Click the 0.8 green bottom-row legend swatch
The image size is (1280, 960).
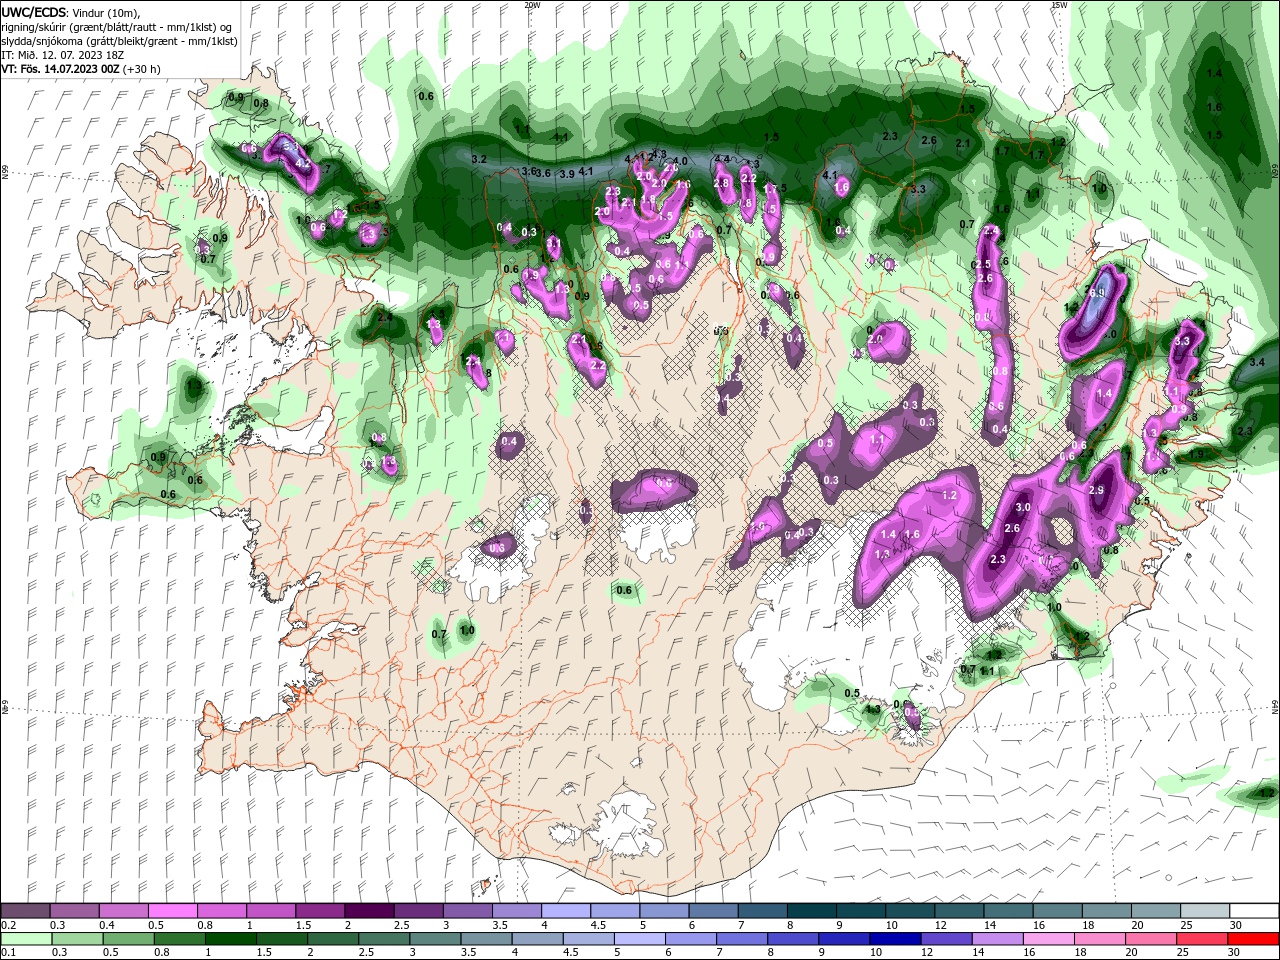pos(180,938)
